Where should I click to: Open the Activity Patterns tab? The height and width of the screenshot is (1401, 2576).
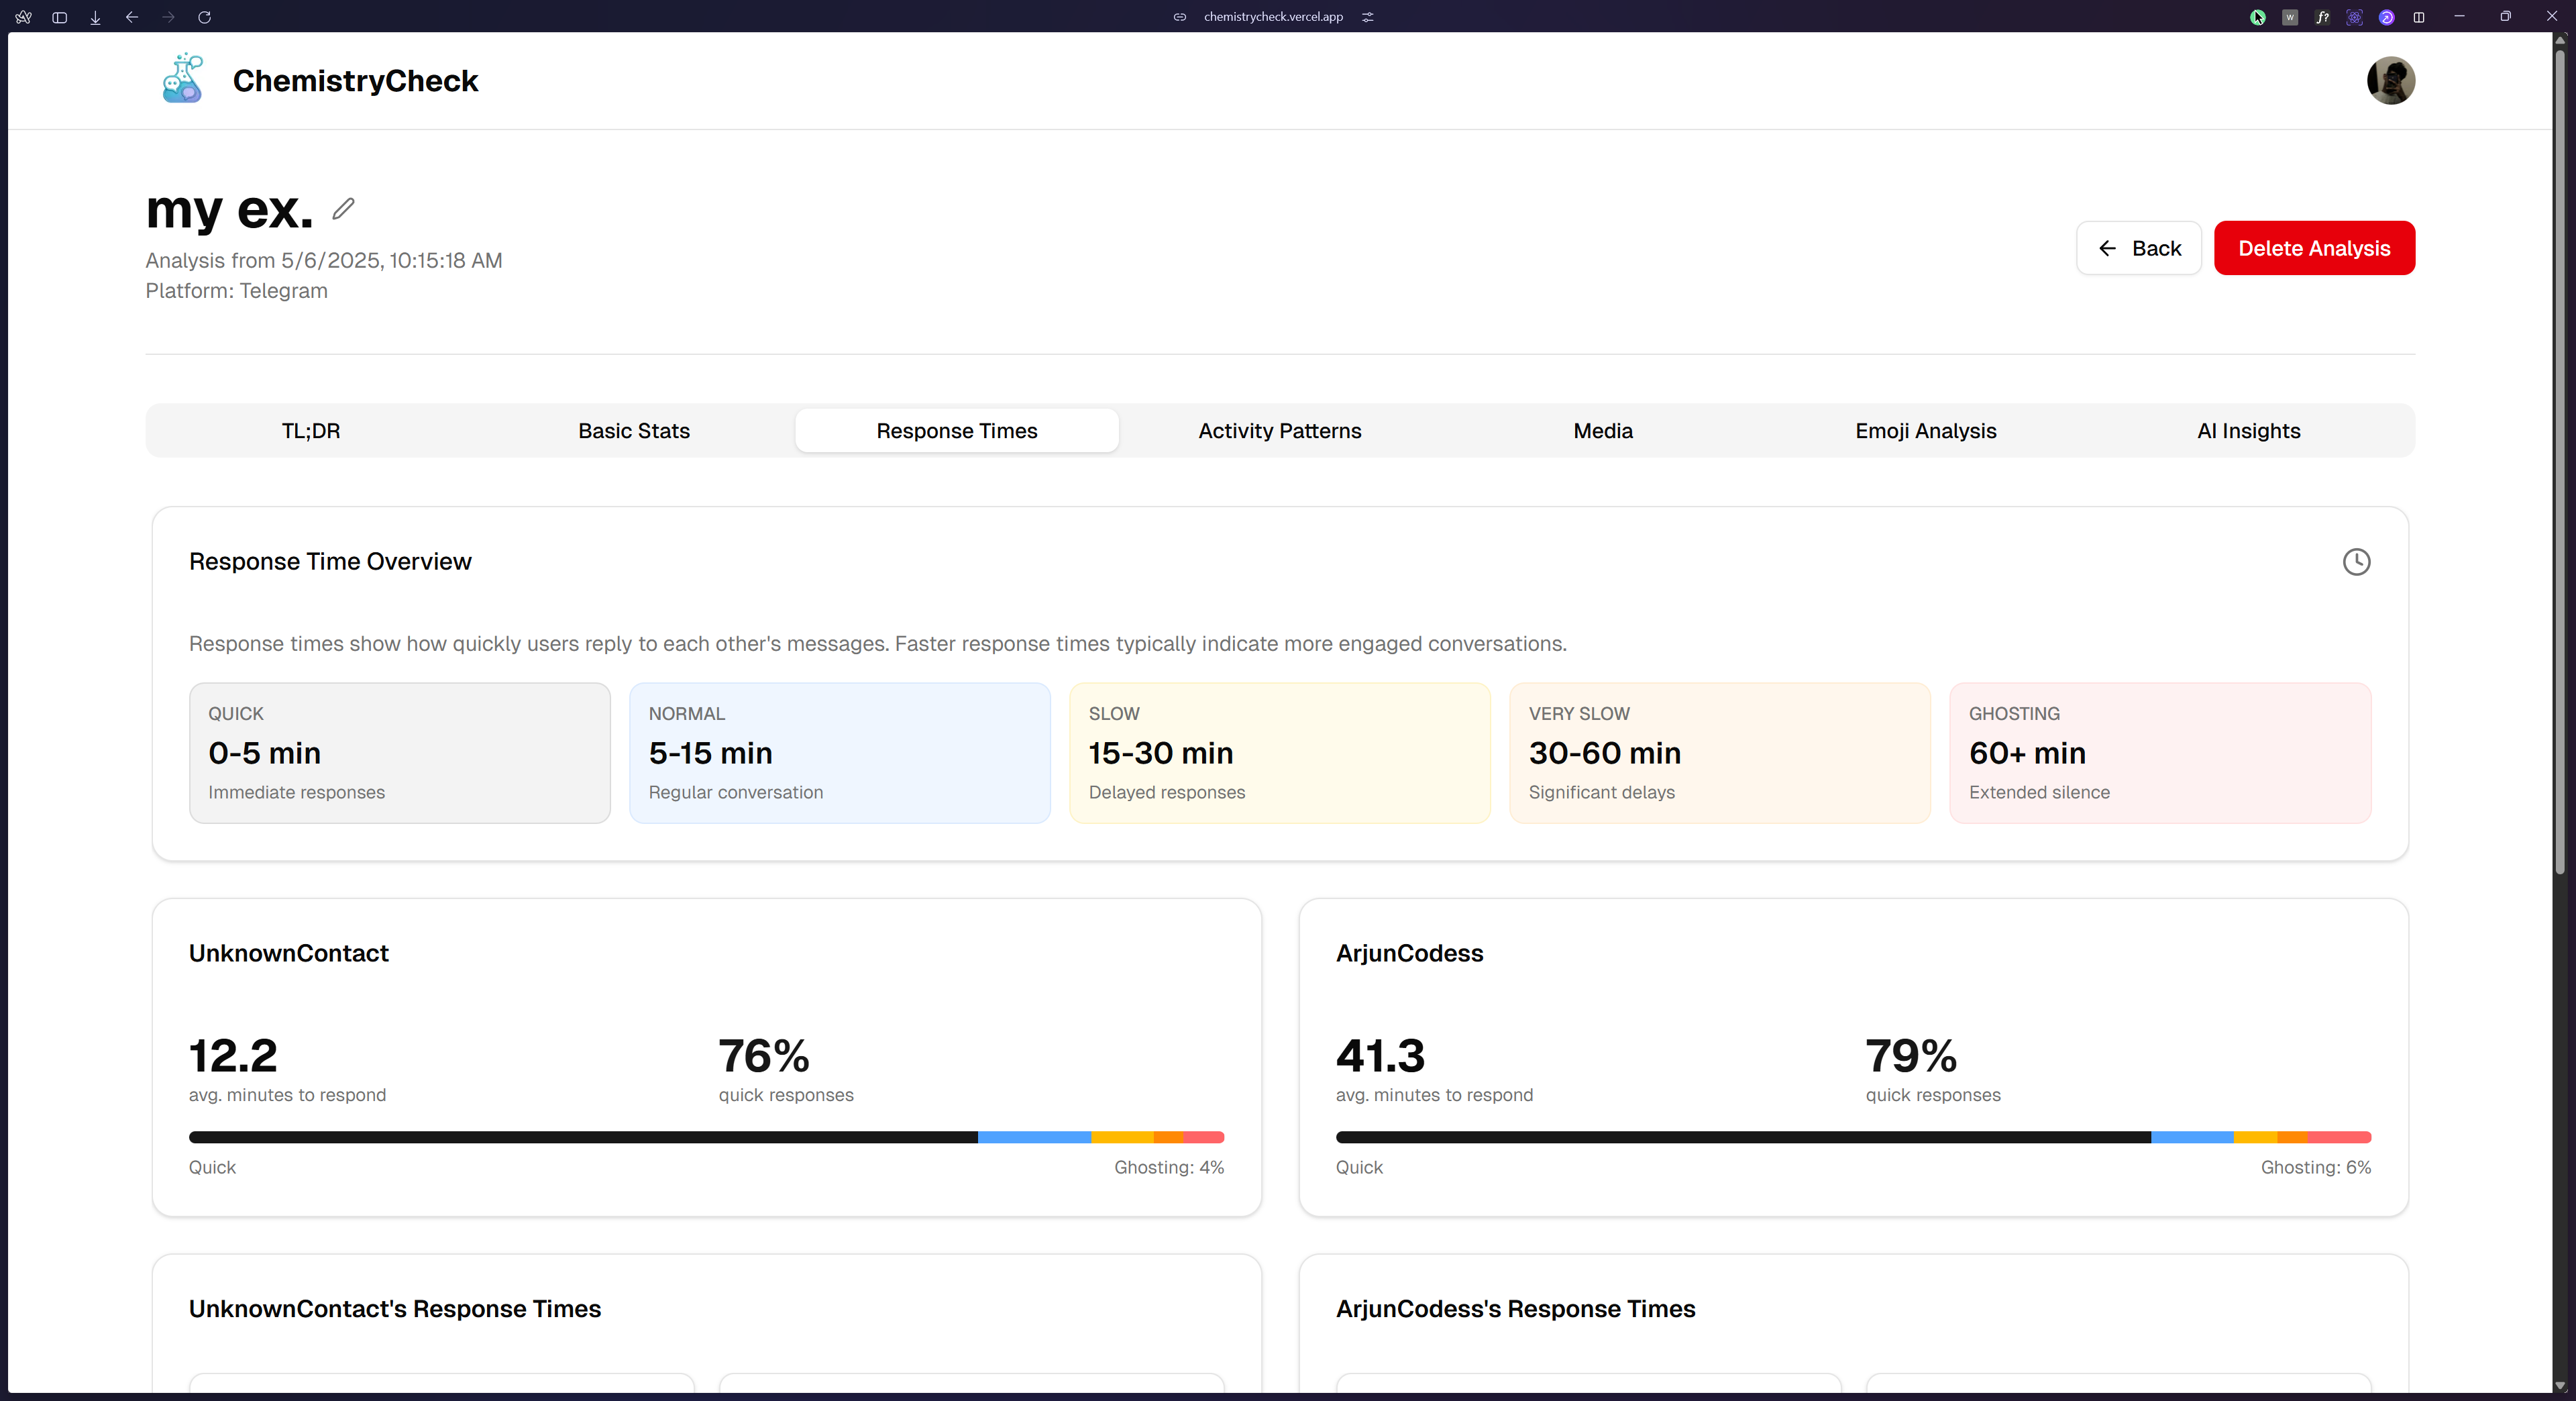pos(1279,431)
